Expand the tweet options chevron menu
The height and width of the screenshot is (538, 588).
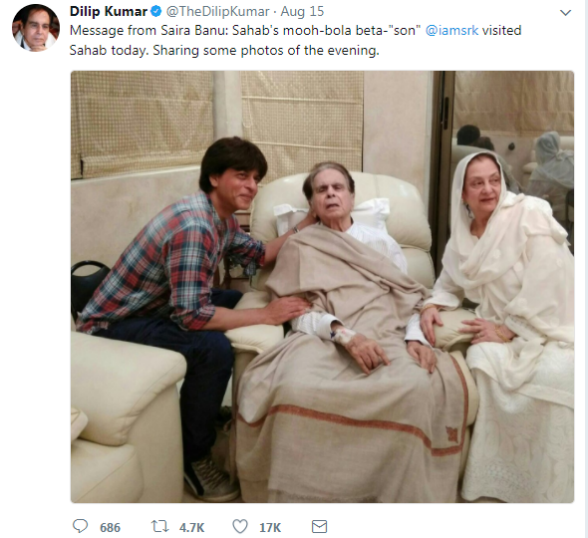[x=565, y=13]
